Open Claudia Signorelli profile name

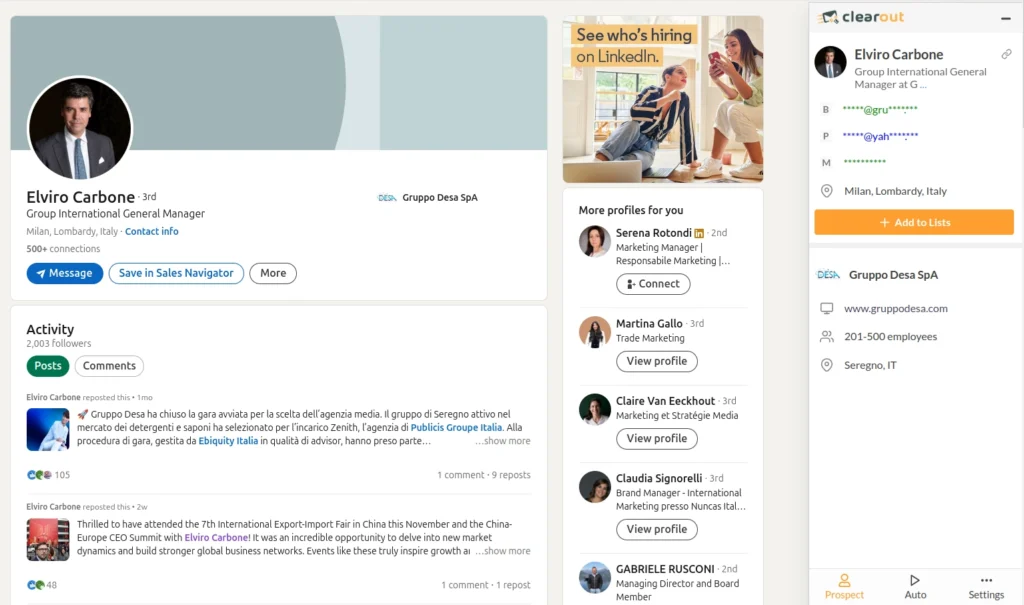click(659, 478)
